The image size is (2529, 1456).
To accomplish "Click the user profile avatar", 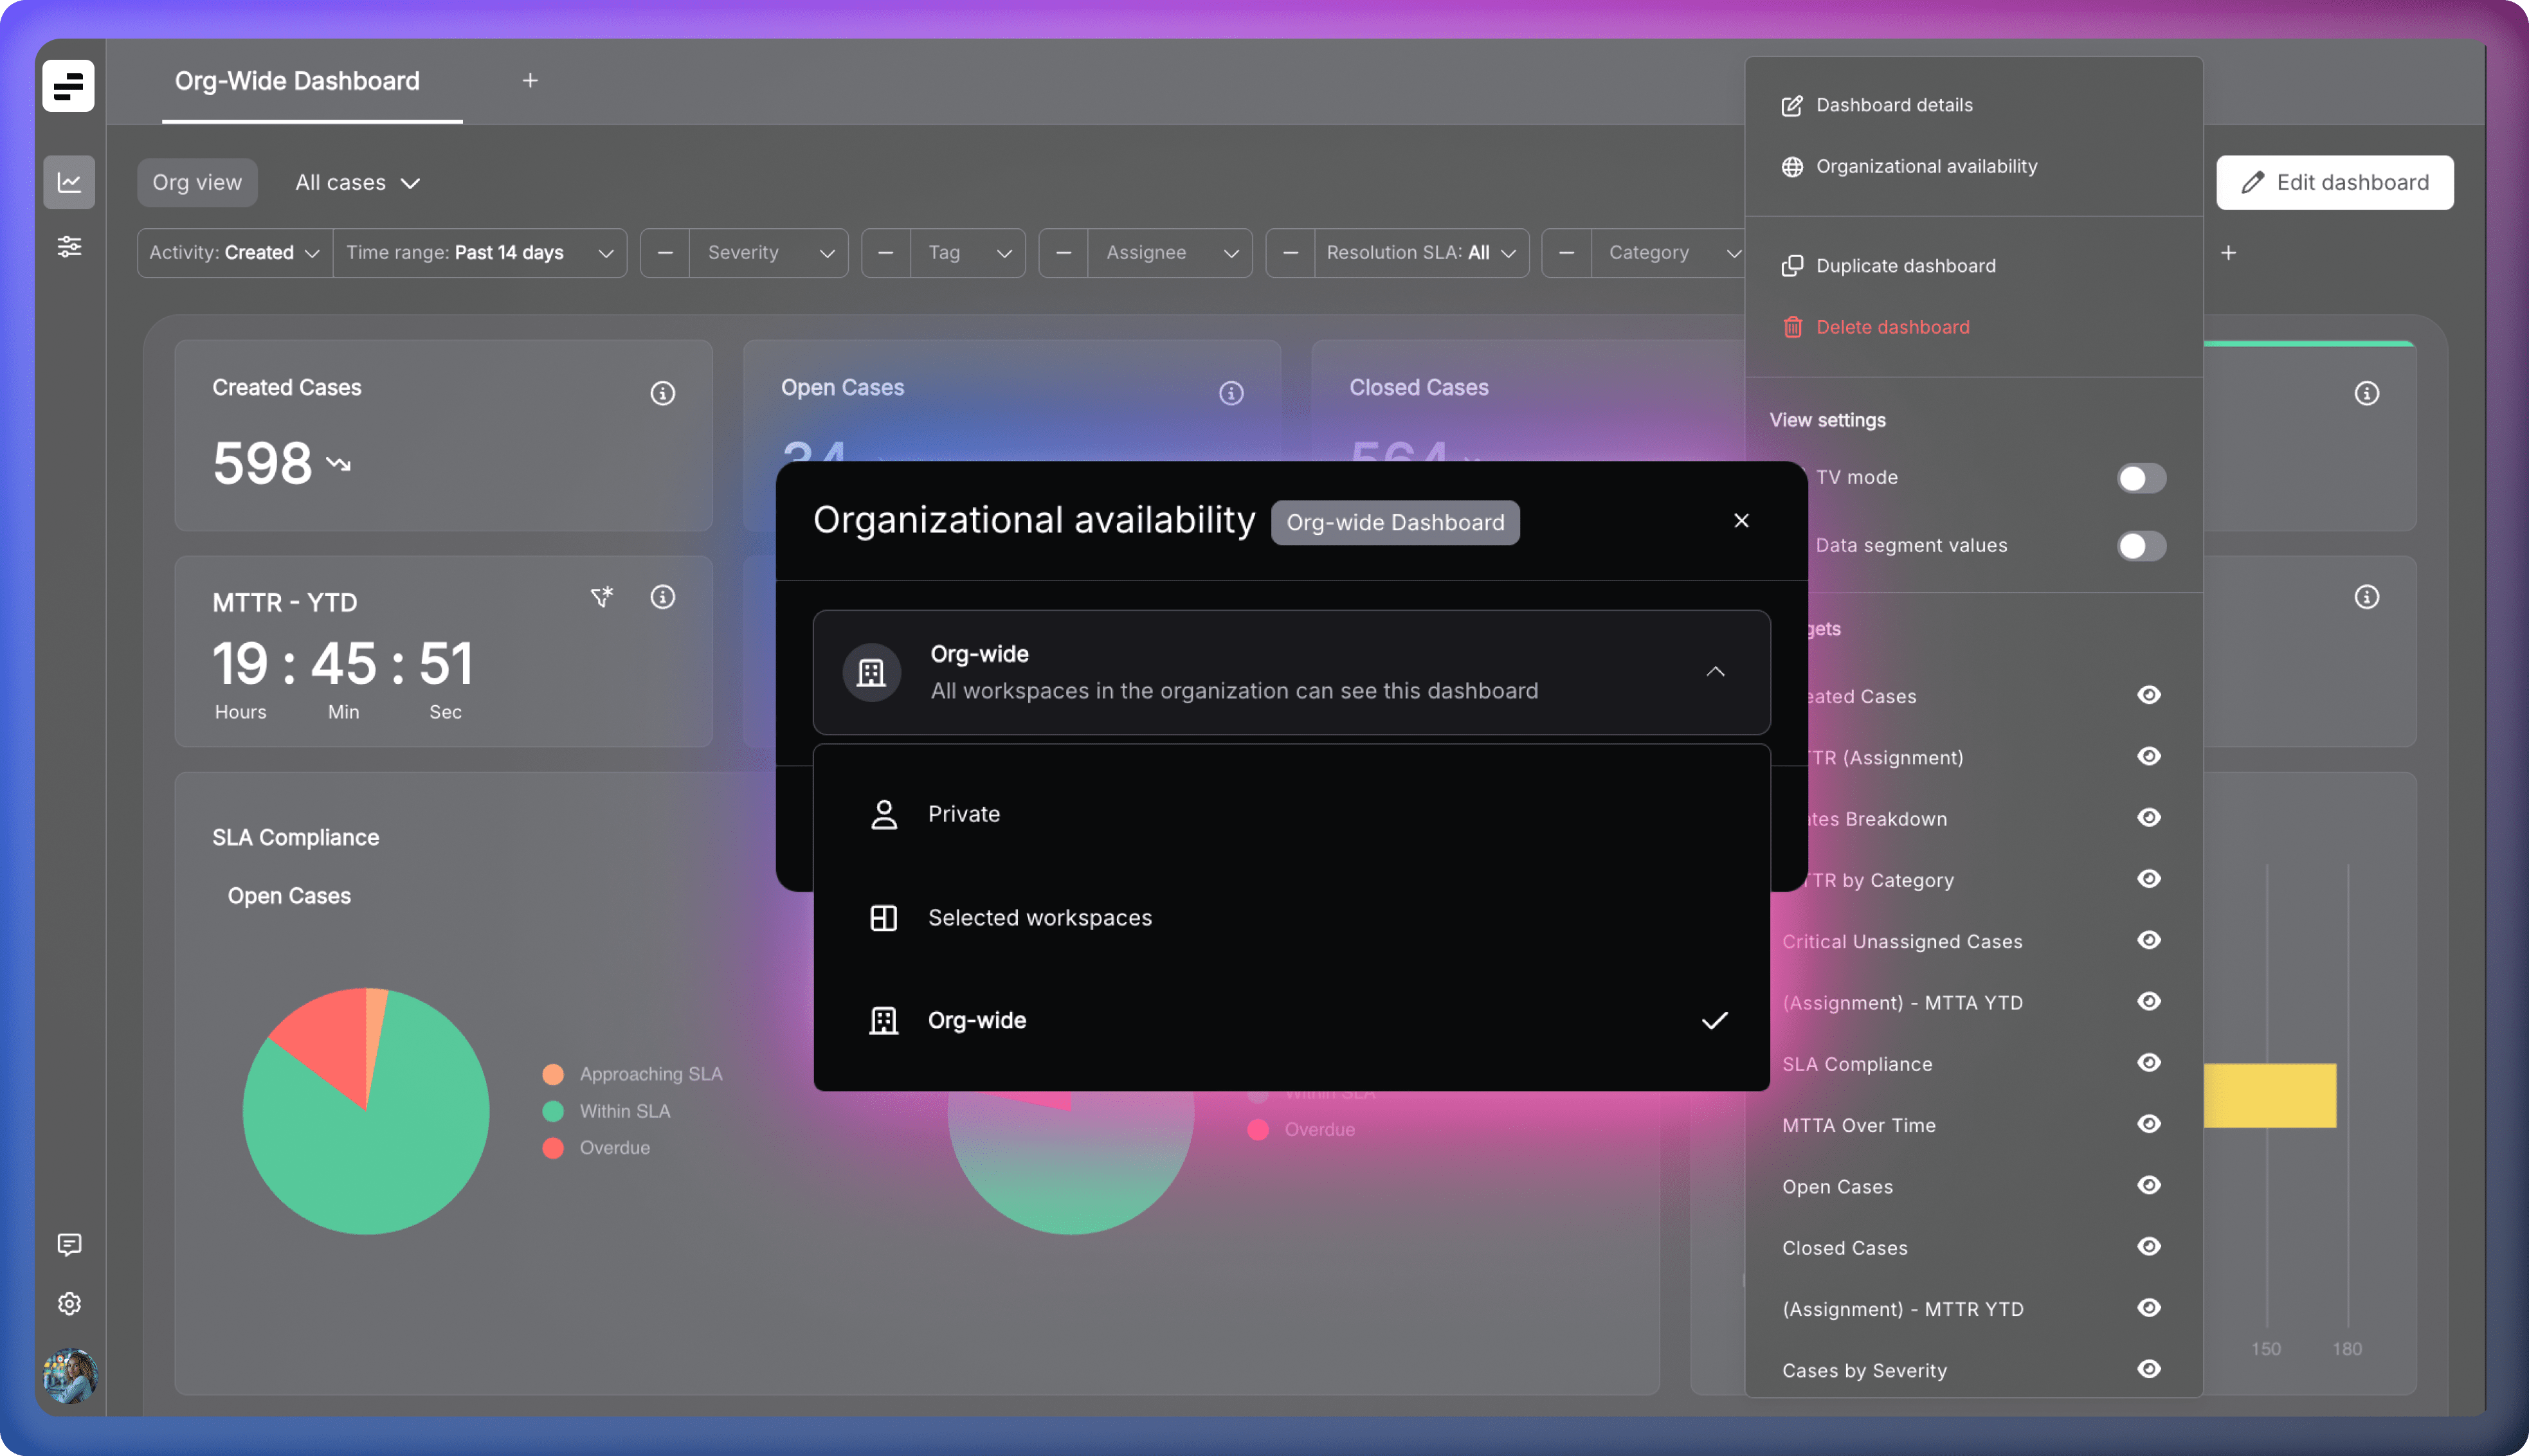I will pyautogui.click(x=69, y=1376).
